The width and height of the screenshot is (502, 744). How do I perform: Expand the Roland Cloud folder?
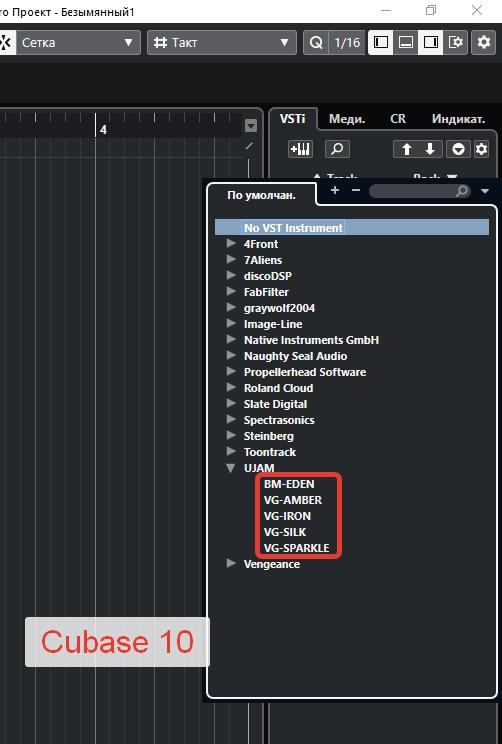pyautogui.click(x=231, y=388)
